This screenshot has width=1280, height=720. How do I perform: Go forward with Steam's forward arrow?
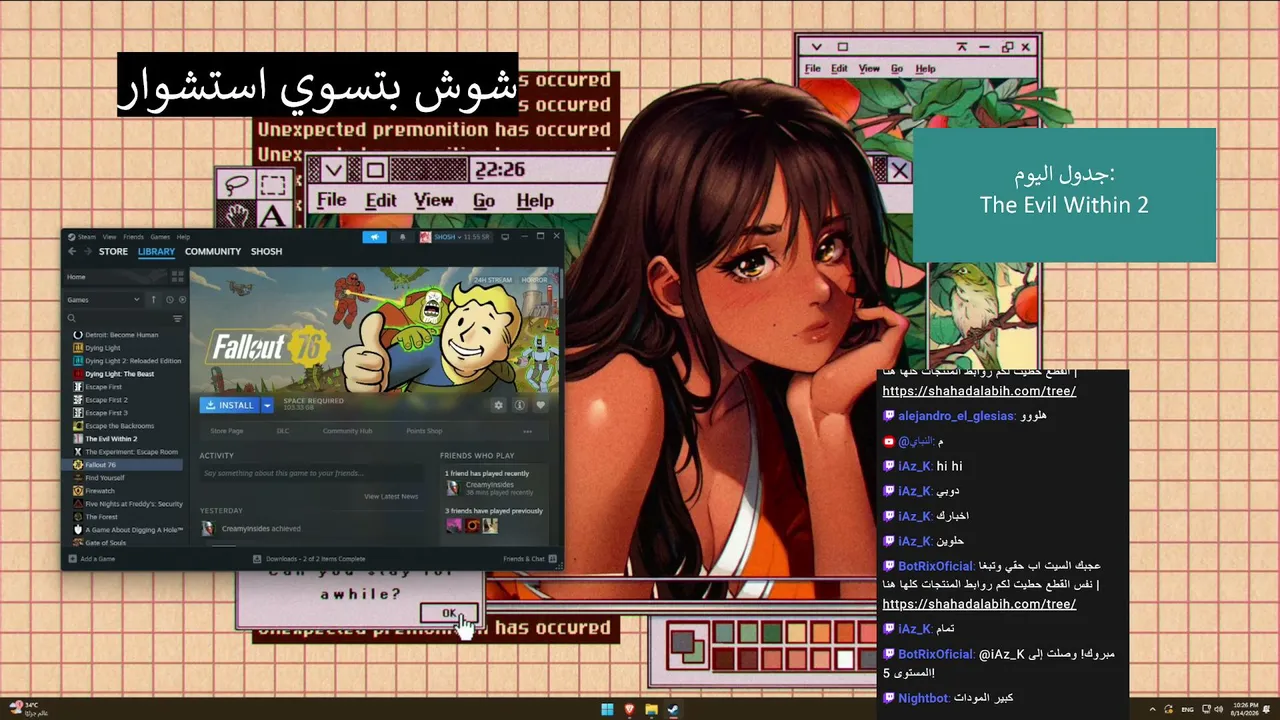(x=88, y=251)
